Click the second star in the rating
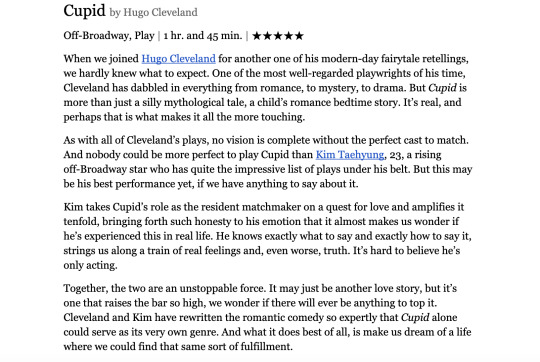 coord(268,36)
